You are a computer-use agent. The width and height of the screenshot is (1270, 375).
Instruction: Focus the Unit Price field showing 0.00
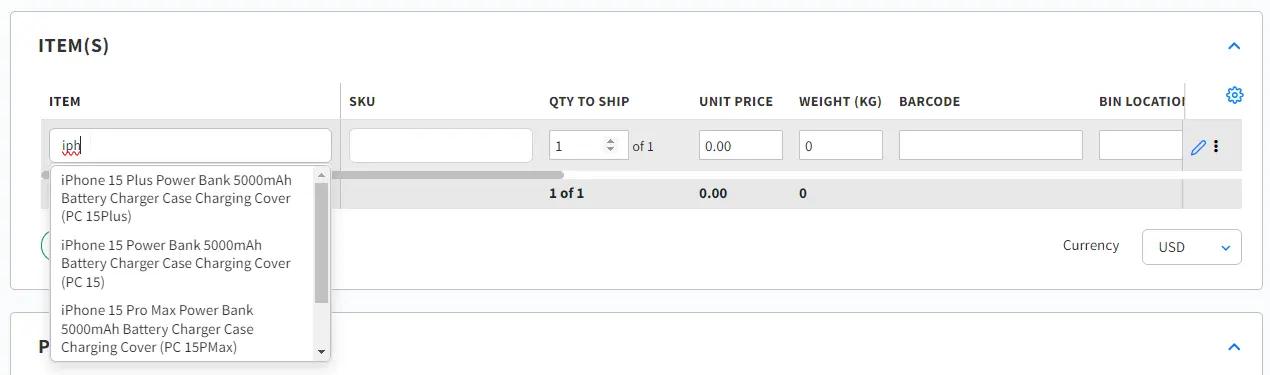740,145
